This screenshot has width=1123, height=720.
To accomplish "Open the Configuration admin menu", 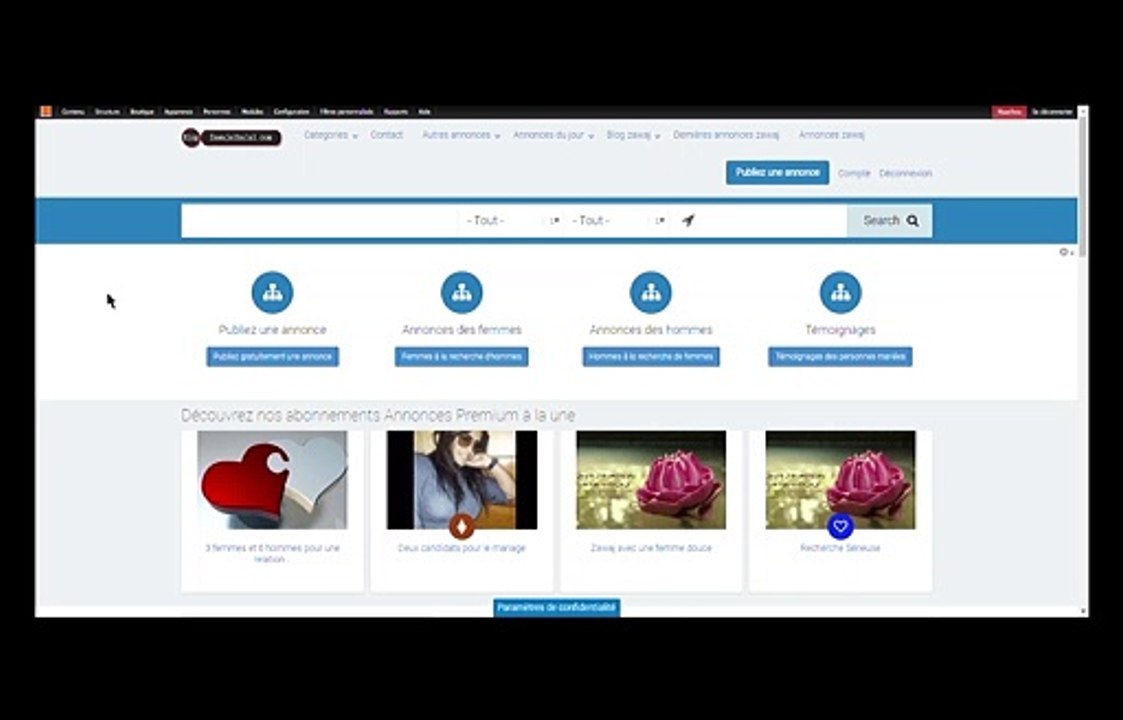I will 291,112.
